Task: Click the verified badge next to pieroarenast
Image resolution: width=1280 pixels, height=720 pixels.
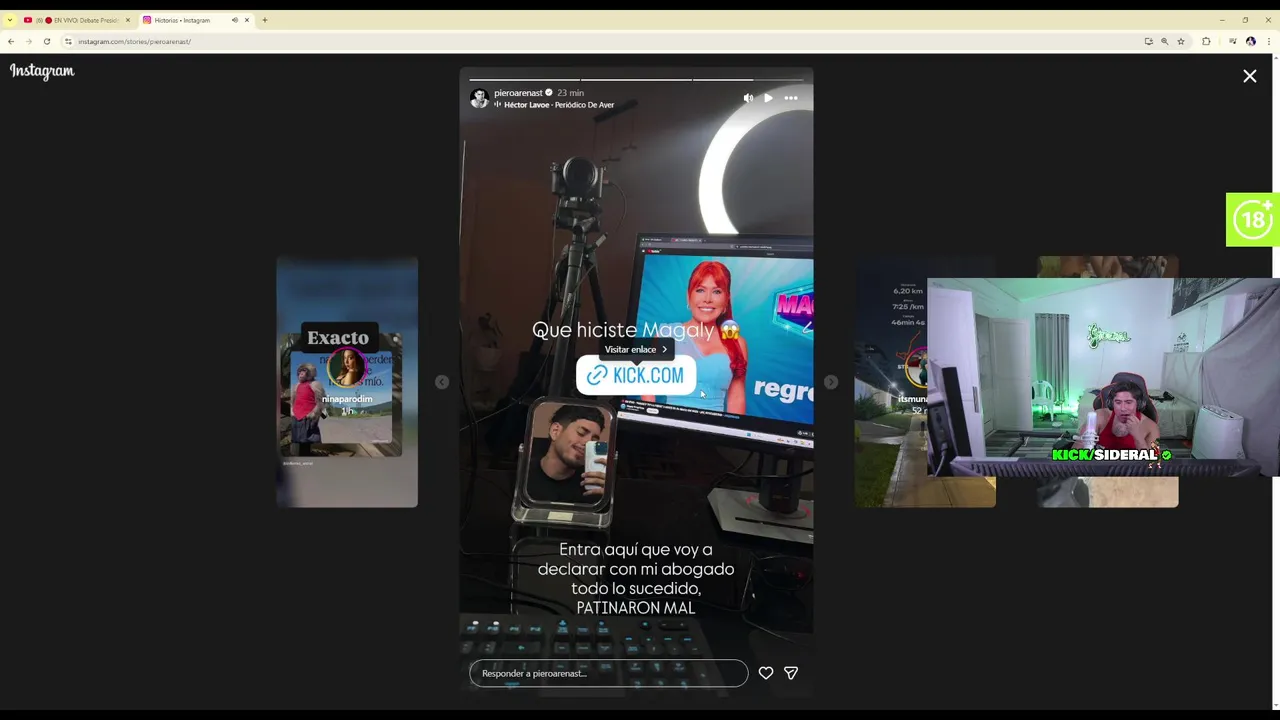Action: point(548,93)
